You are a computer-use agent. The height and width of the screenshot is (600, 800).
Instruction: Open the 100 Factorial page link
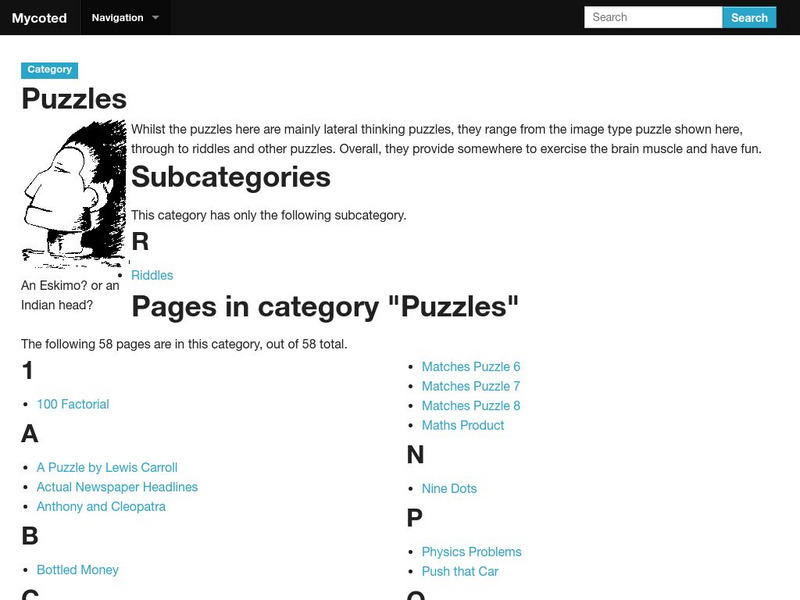point(73,404)
